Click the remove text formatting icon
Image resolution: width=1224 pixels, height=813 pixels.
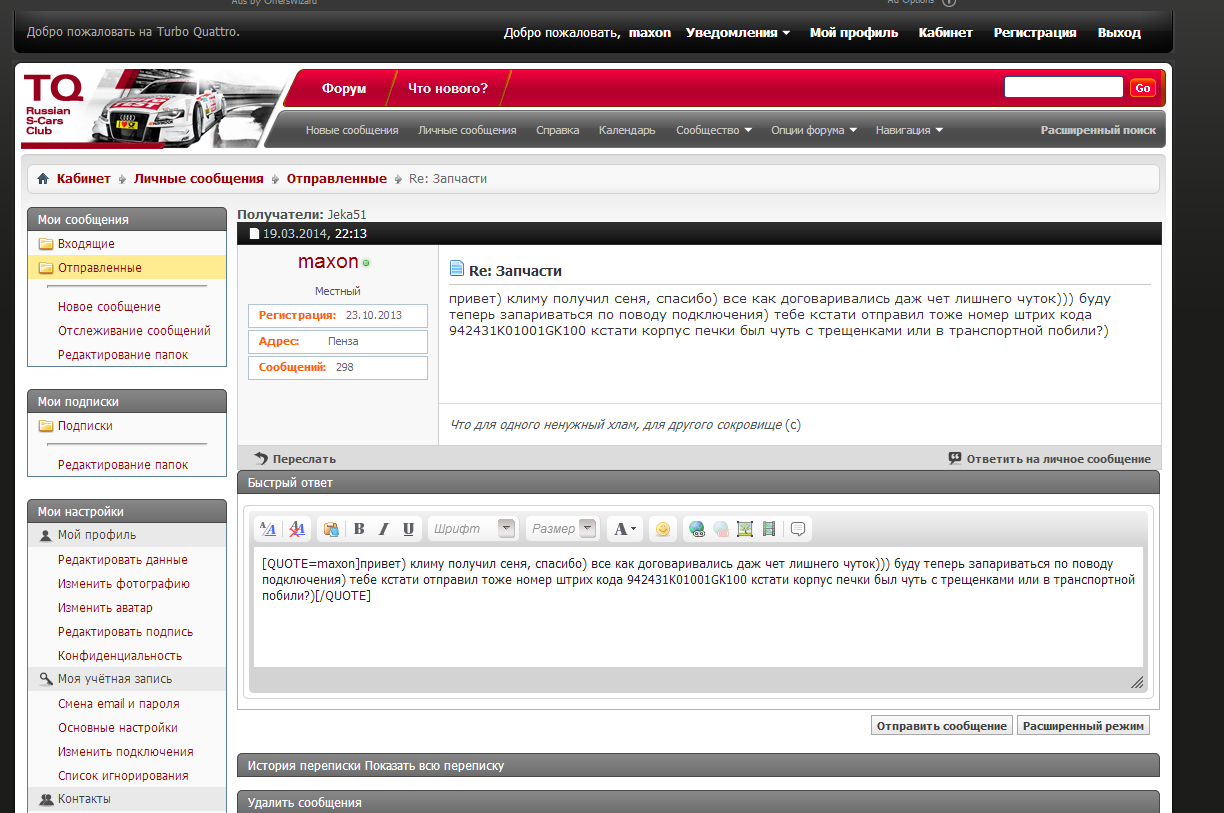[297, 529]
